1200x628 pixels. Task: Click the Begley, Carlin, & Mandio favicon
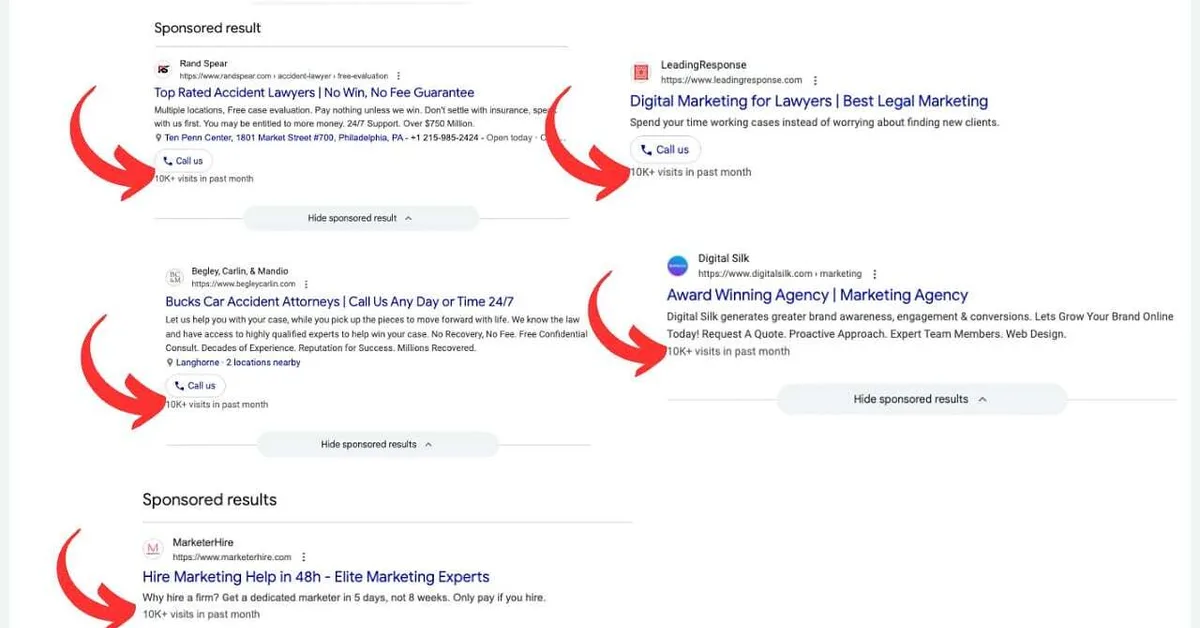174,277
